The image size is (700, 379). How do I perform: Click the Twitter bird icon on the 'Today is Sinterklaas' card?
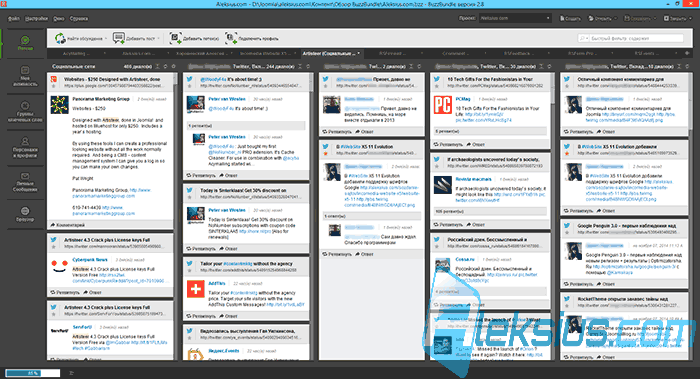pos(190,190)
